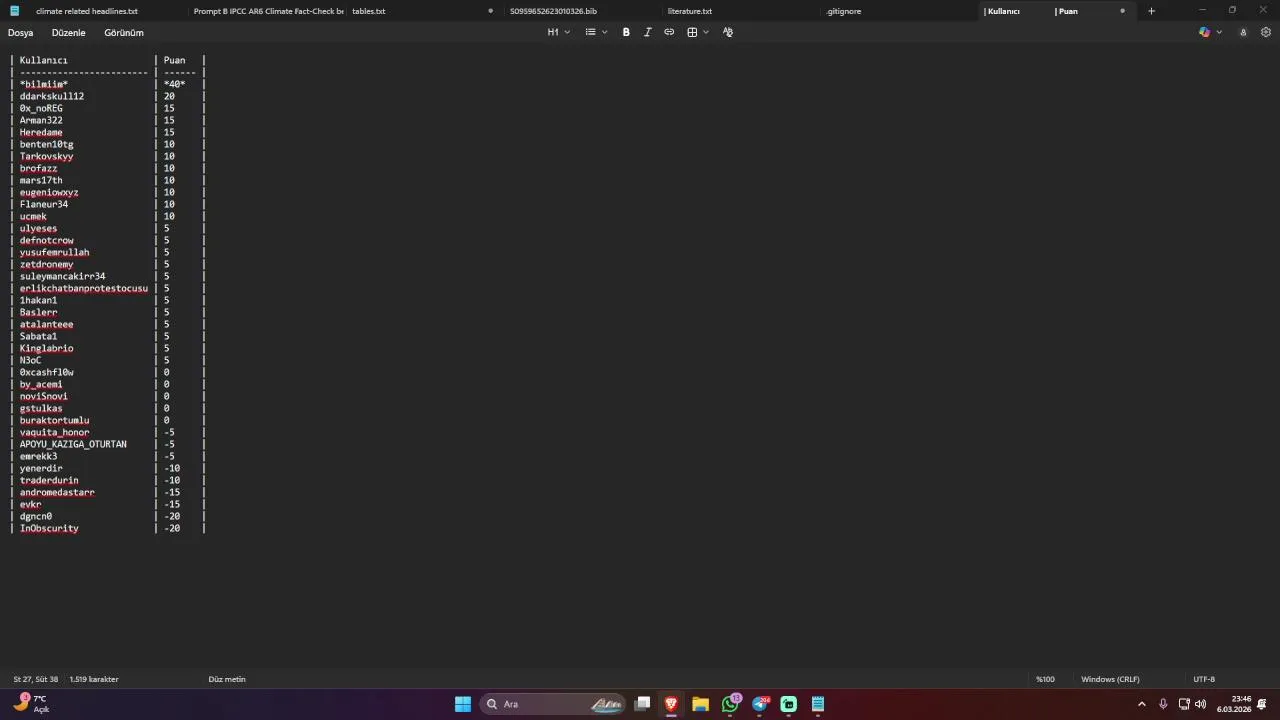Expand the table options dropdown arrow

tap(706, 32)
